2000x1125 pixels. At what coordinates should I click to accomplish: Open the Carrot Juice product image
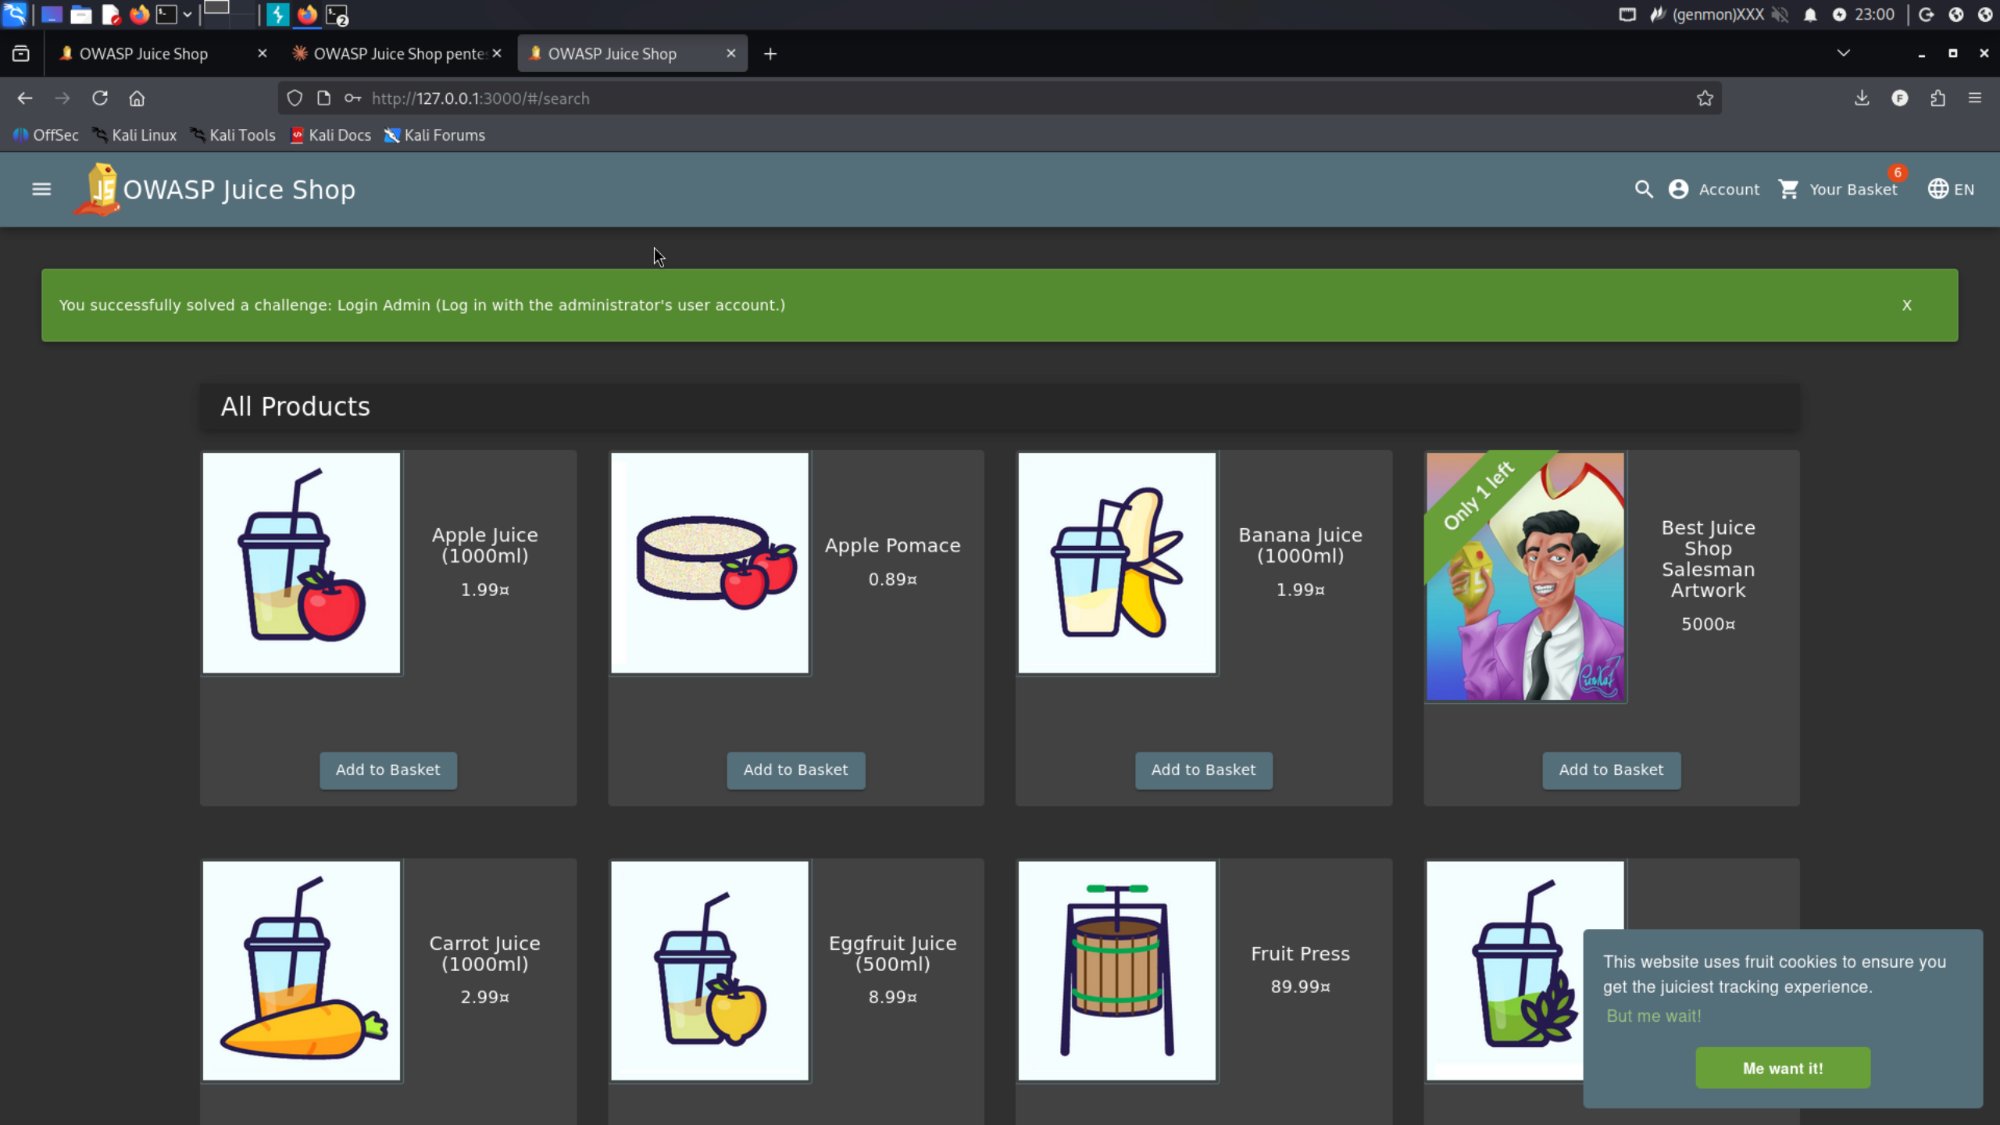[x=302, y=971]
